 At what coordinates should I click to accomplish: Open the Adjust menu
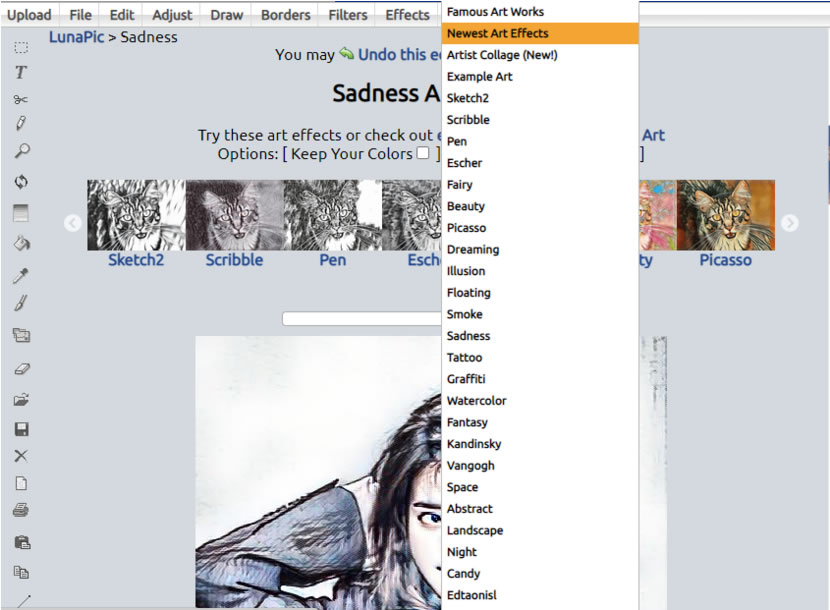click(172, 15)
